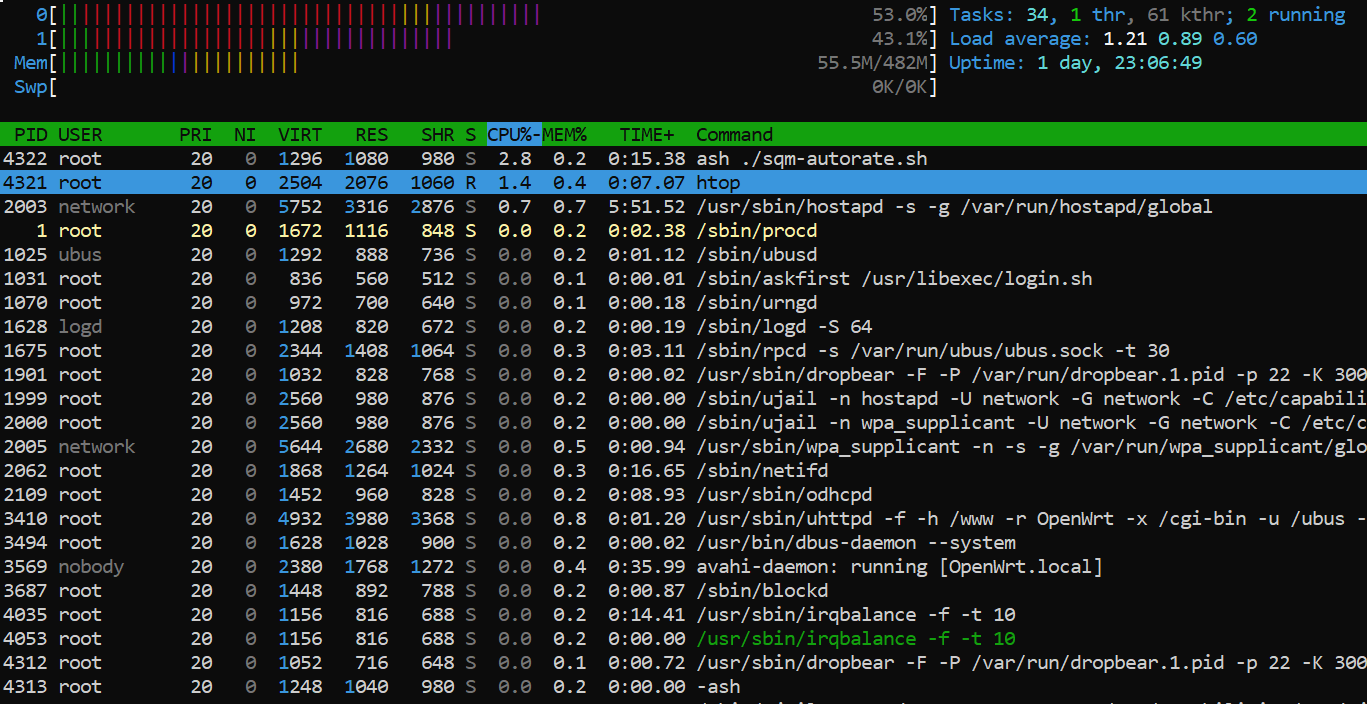Click the SHR column header
The width and height of the screenshot is (1367, 704).
click(x=437, y=135)
